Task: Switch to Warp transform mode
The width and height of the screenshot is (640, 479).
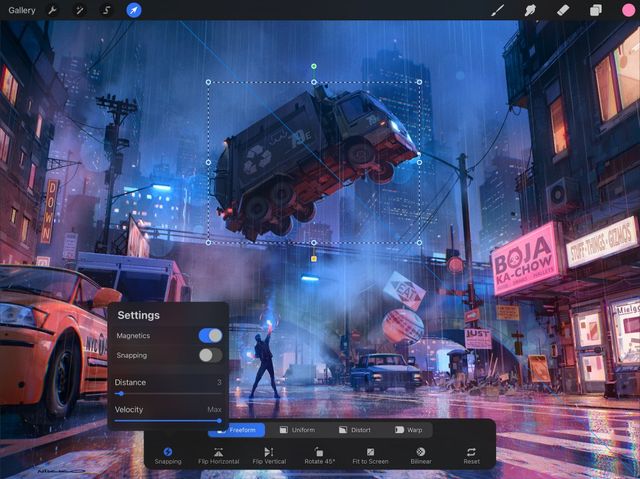Action: (408, 430)
